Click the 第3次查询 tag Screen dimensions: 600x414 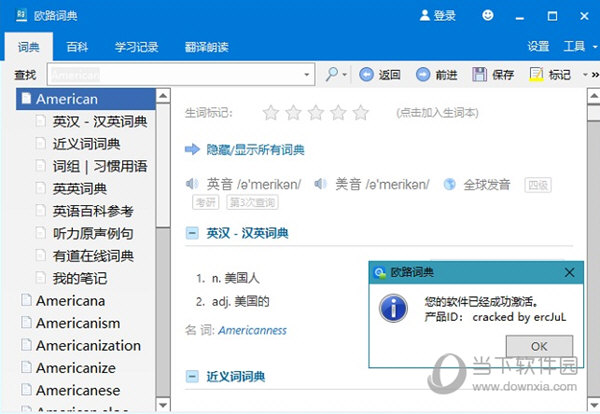[253, 202]
